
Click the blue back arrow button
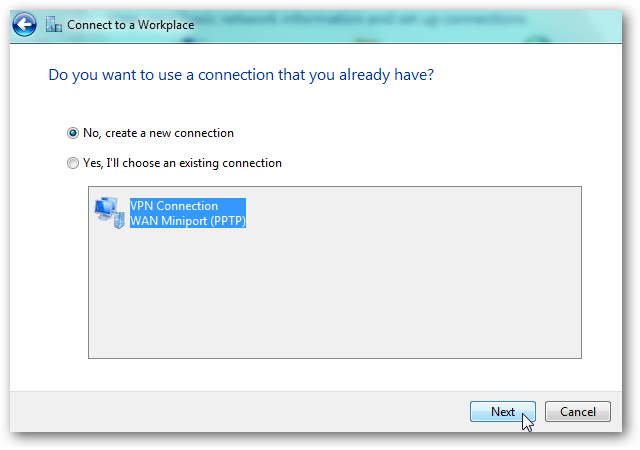[26, 24]
